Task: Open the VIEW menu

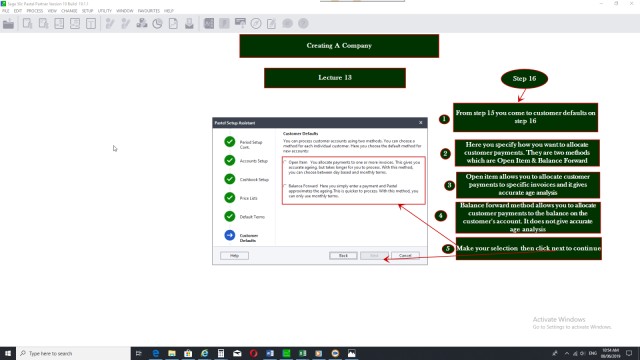Action: point(52,11)
